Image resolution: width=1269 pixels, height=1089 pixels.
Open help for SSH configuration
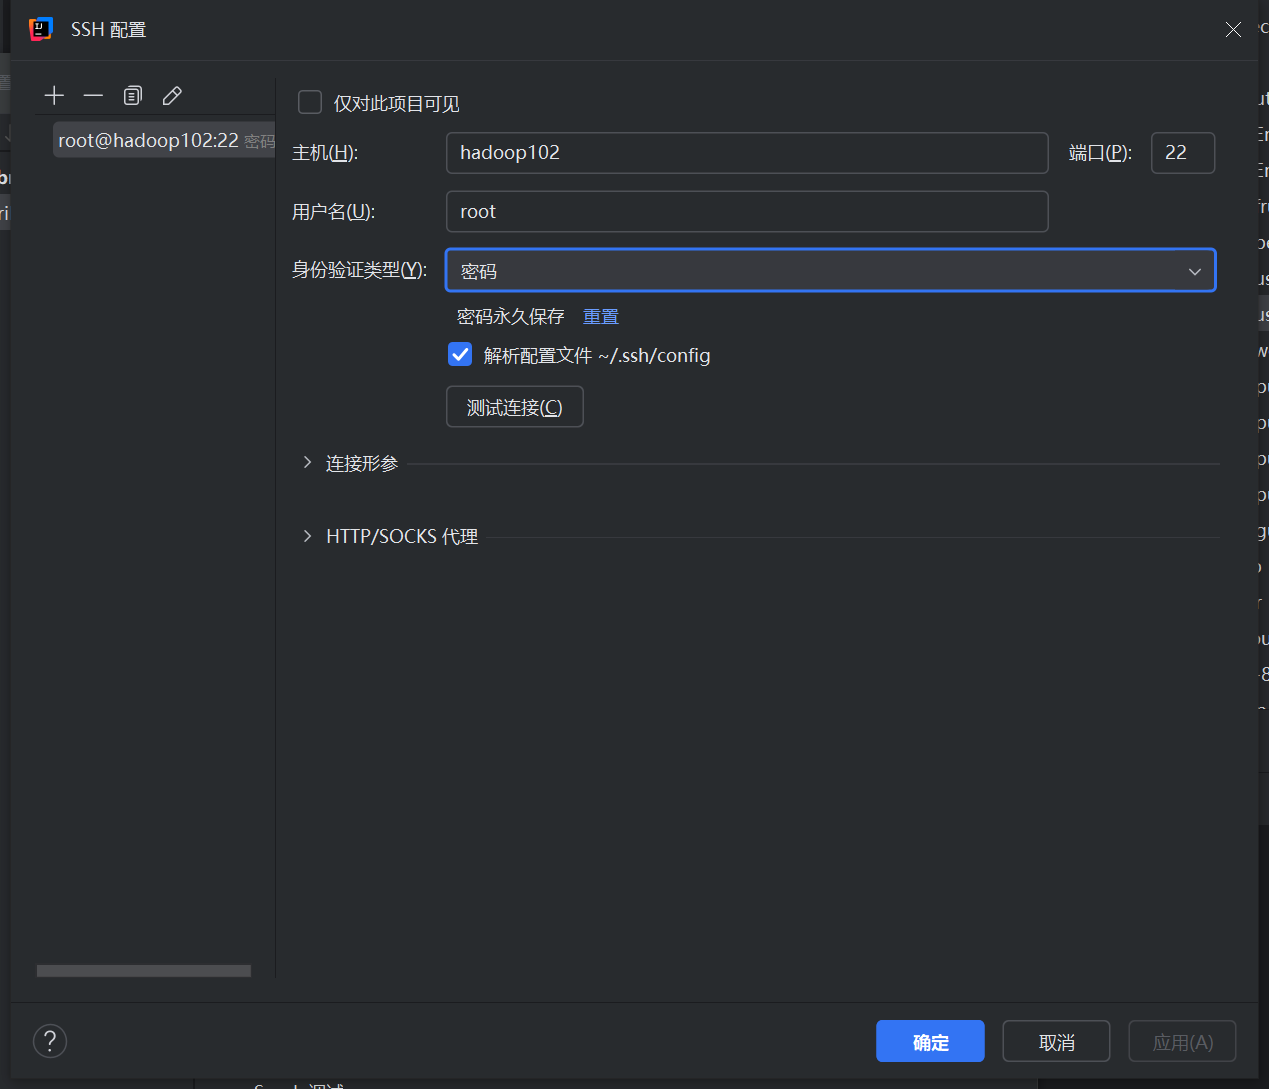click(50, 1041)
